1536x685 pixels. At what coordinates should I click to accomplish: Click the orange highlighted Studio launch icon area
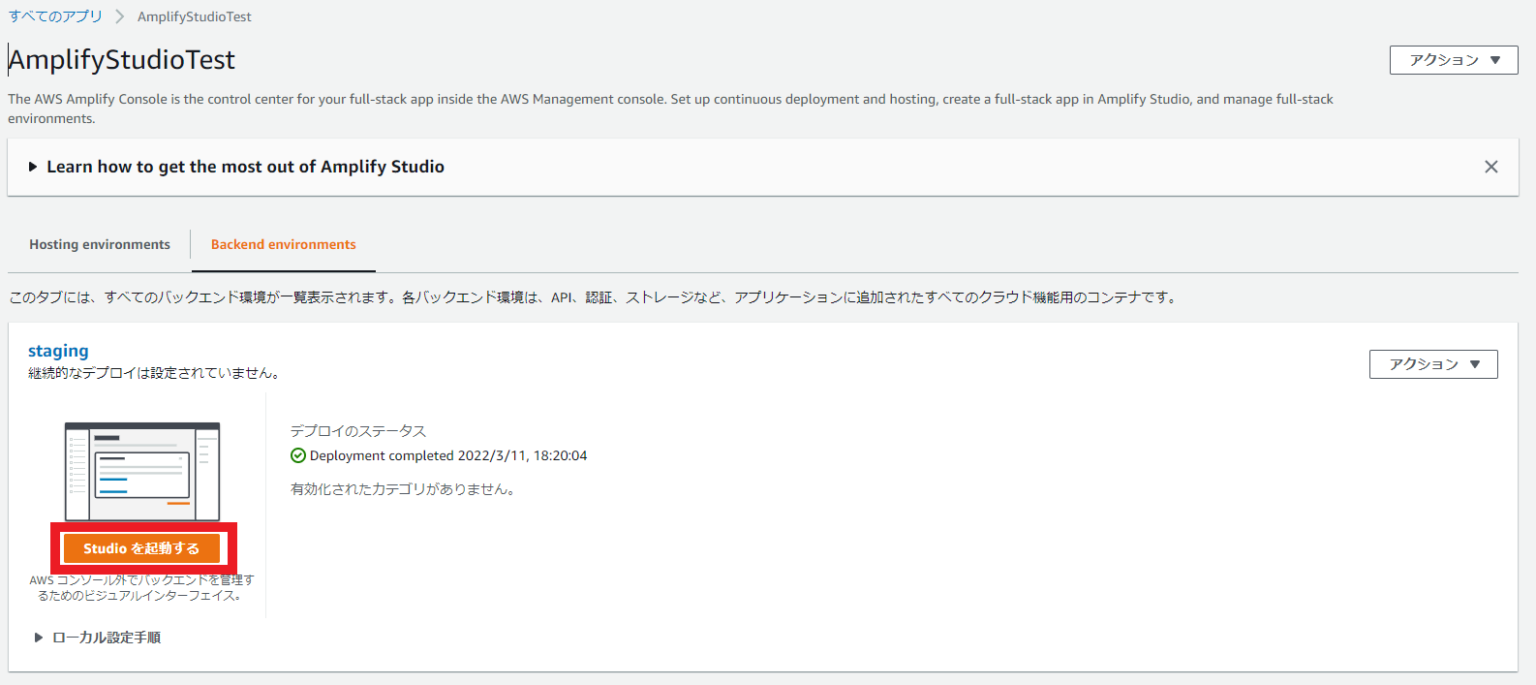click(141, 548)
